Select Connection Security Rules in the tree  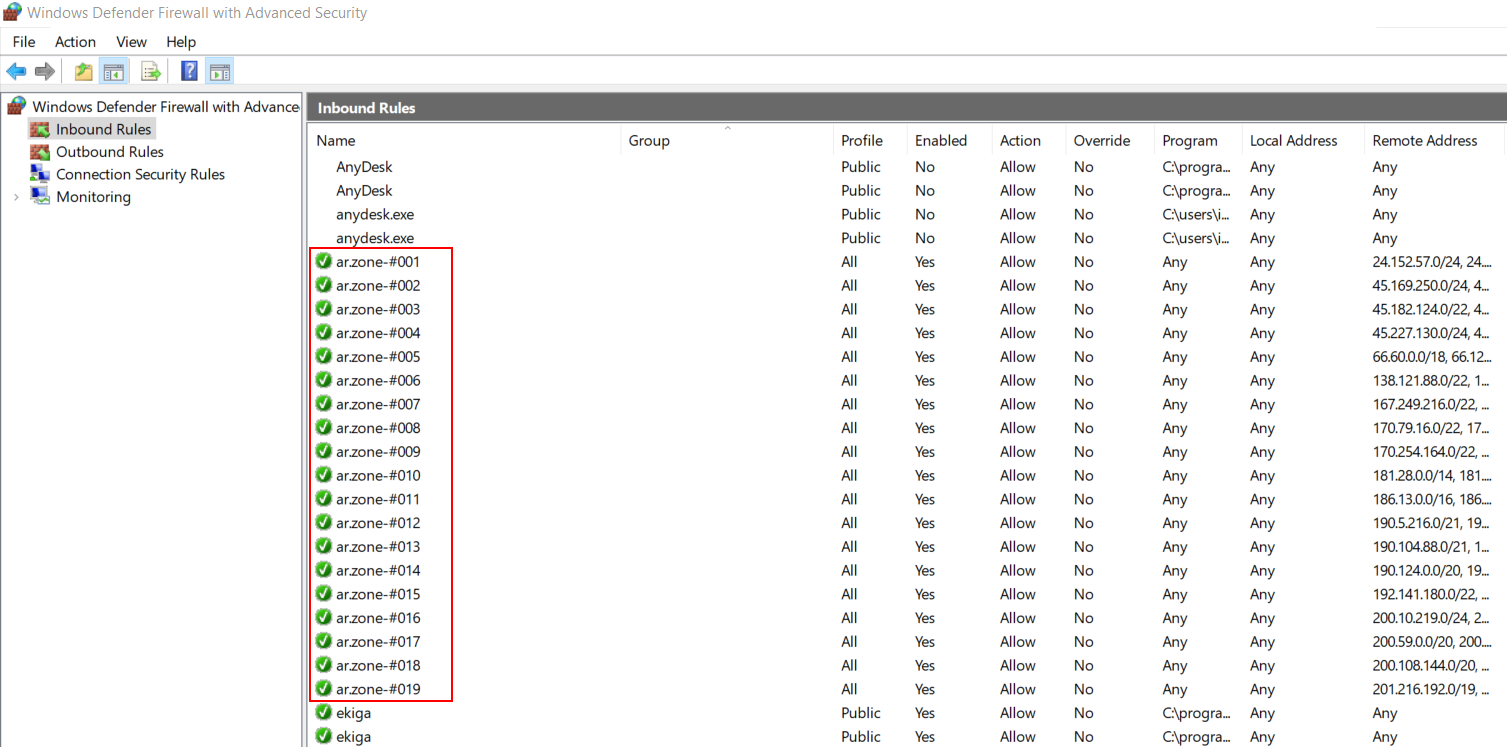click(140, 174)
